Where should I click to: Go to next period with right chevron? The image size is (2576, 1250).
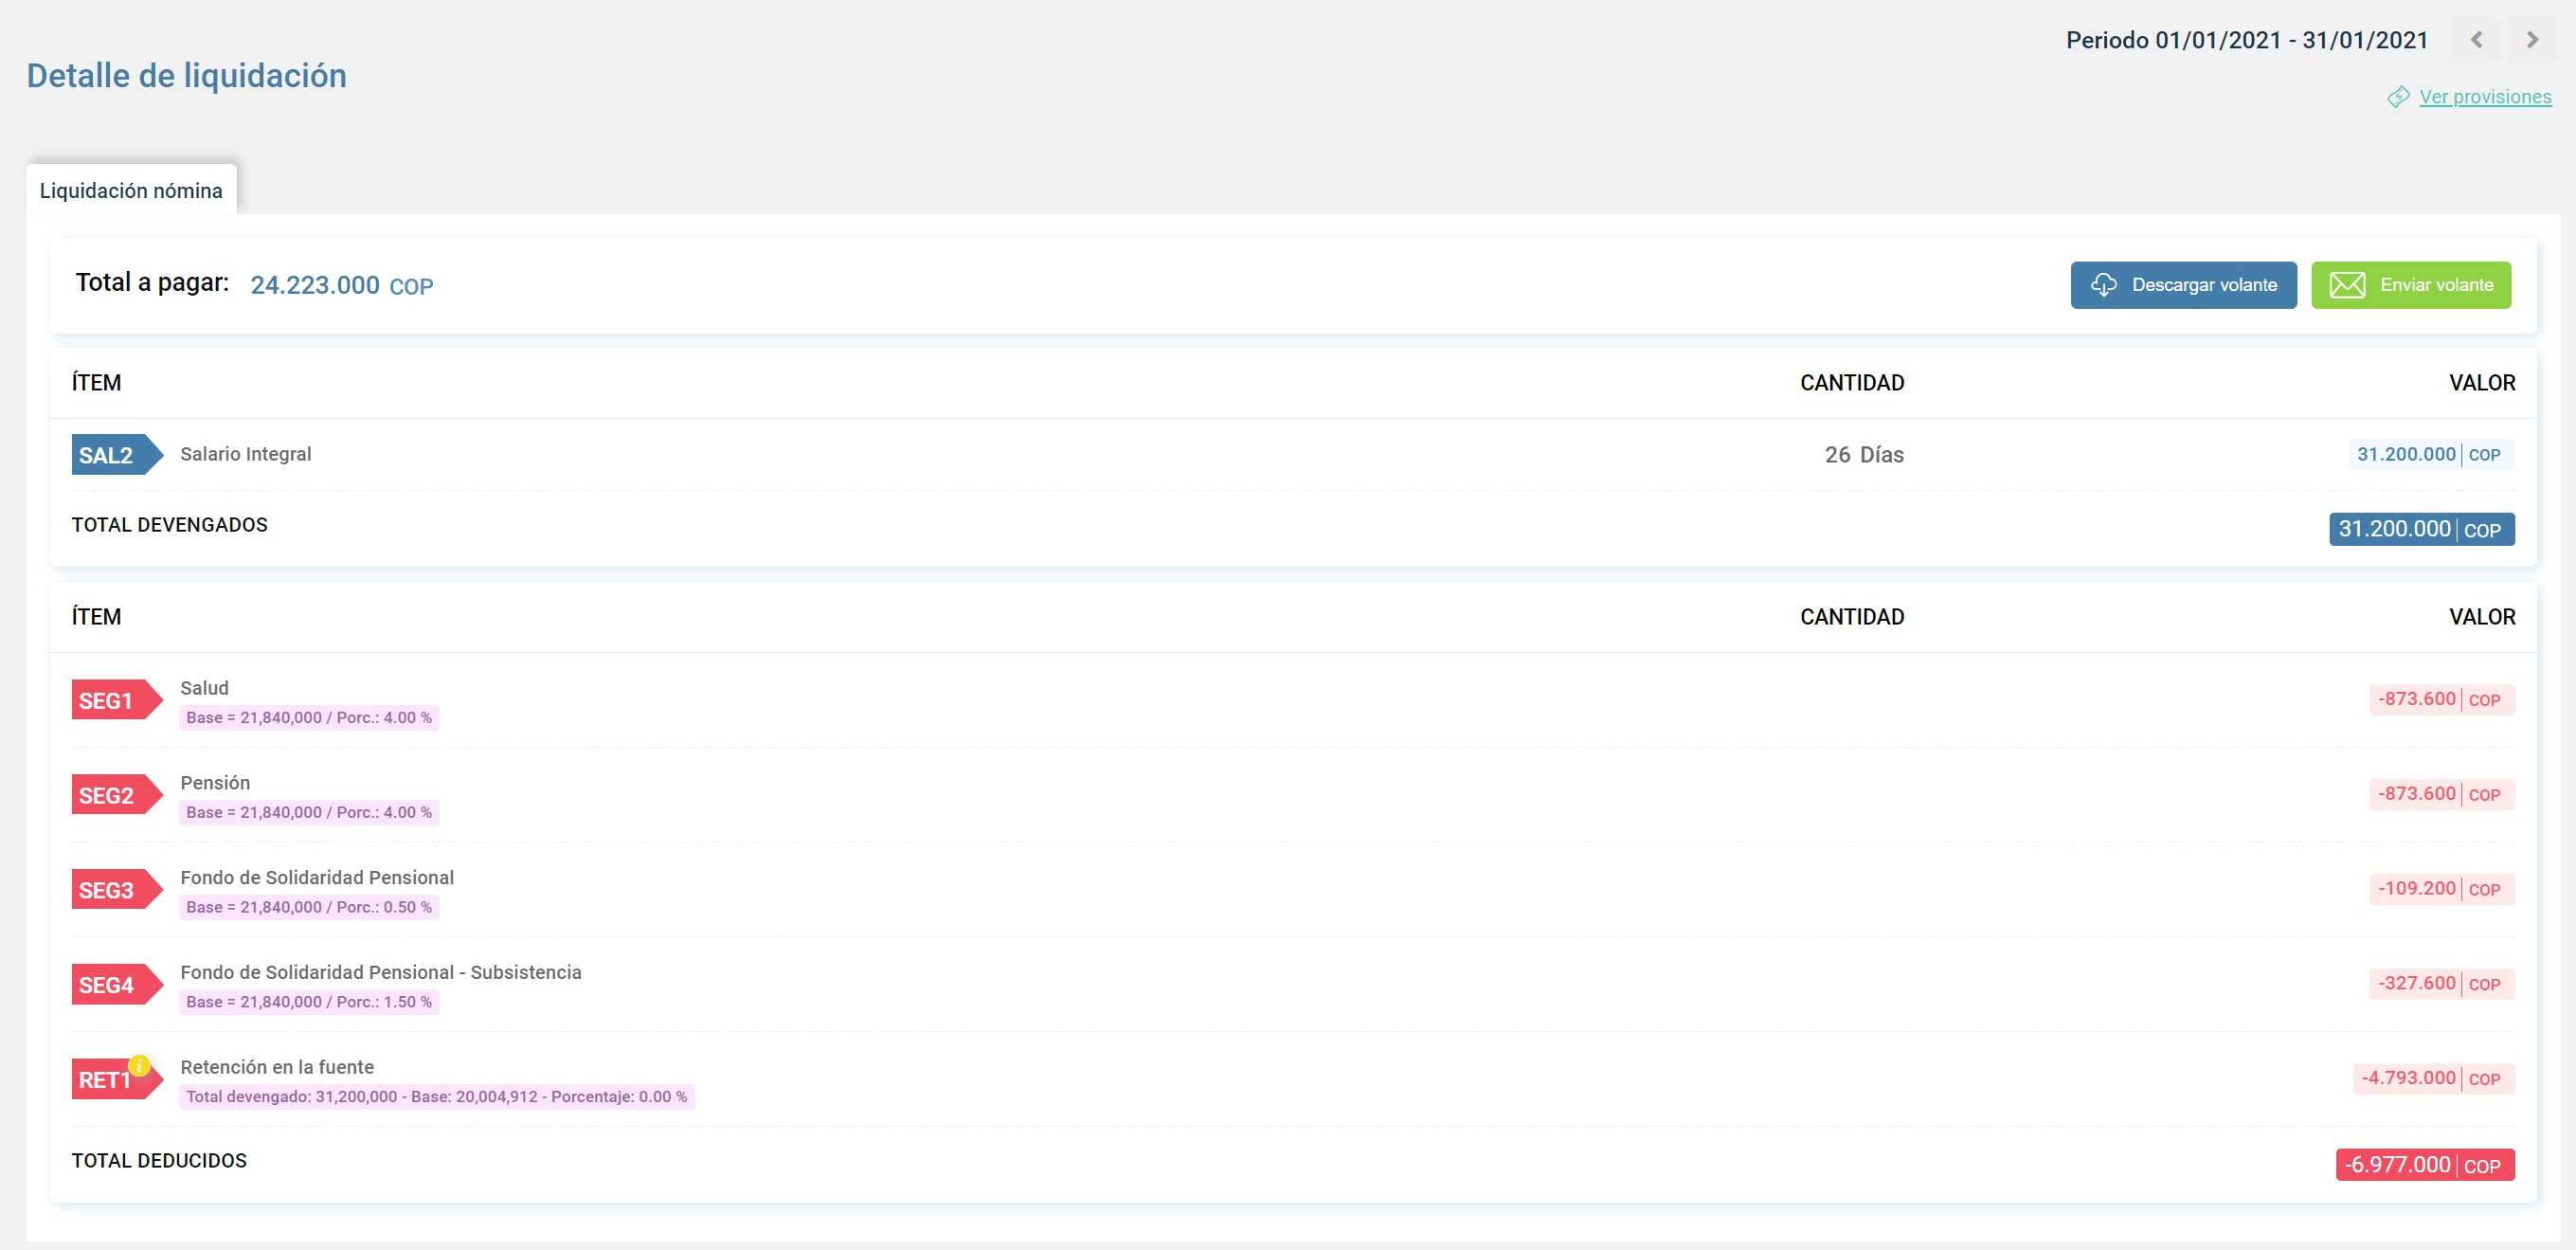click(2532, 40)
